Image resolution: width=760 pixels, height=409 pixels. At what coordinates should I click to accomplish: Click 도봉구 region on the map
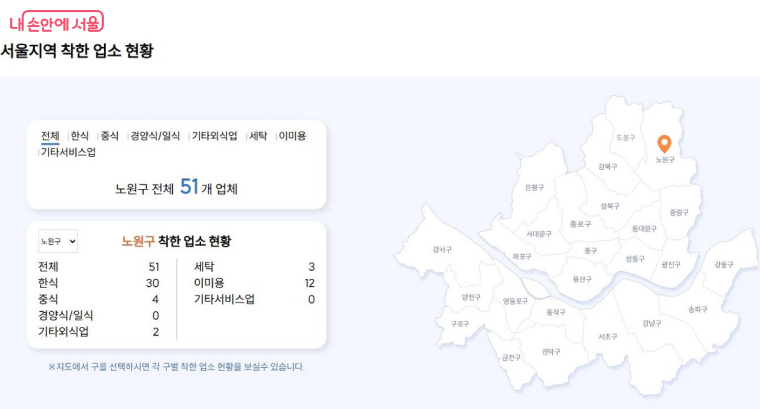625,137
